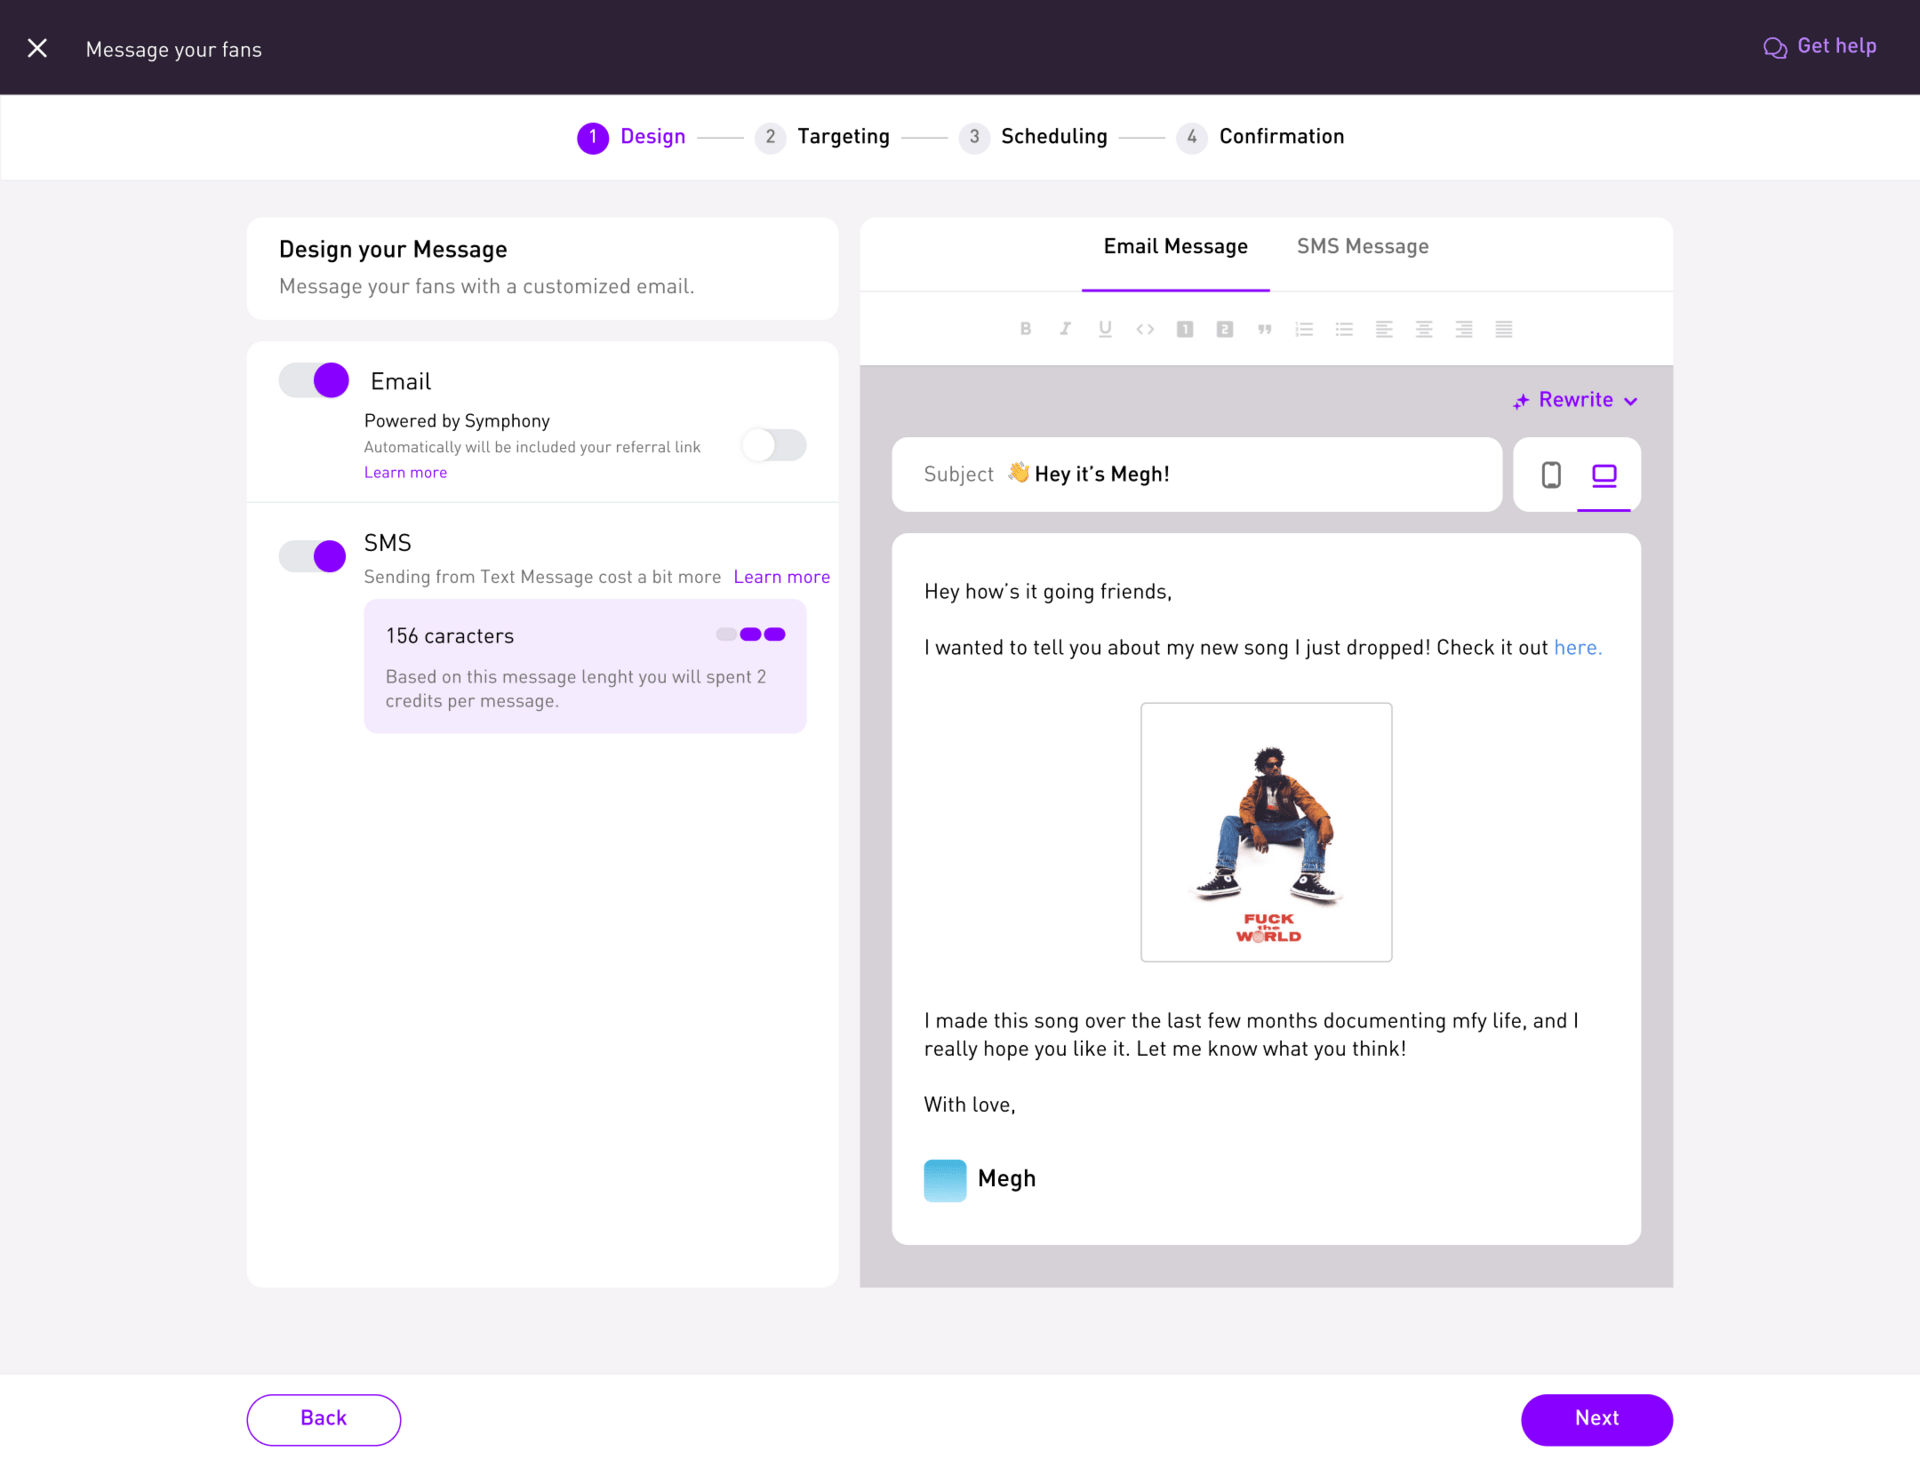The image size is (1920, 1468).
Task: Edit the email Subject field
Action: (1196, 474)
